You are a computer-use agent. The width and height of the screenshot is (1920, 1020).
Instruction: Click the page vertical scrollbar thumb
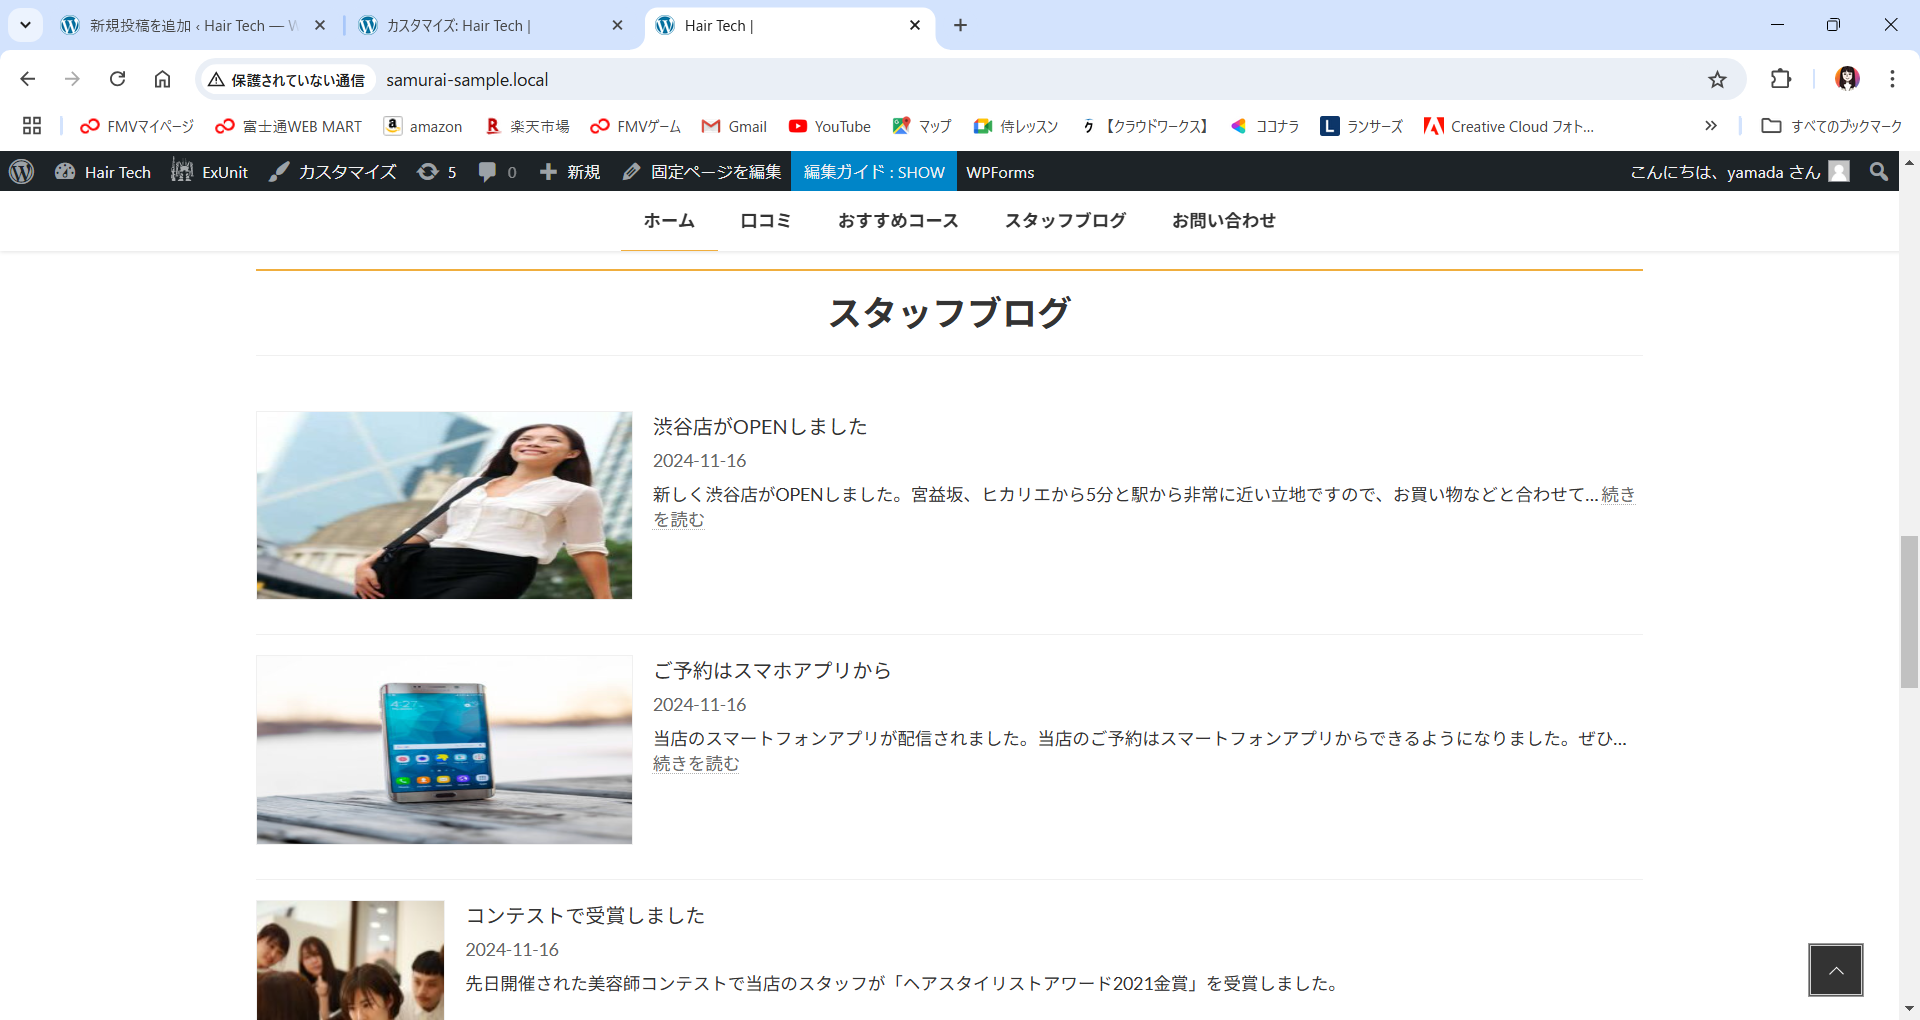click(x=1909, y=612)
